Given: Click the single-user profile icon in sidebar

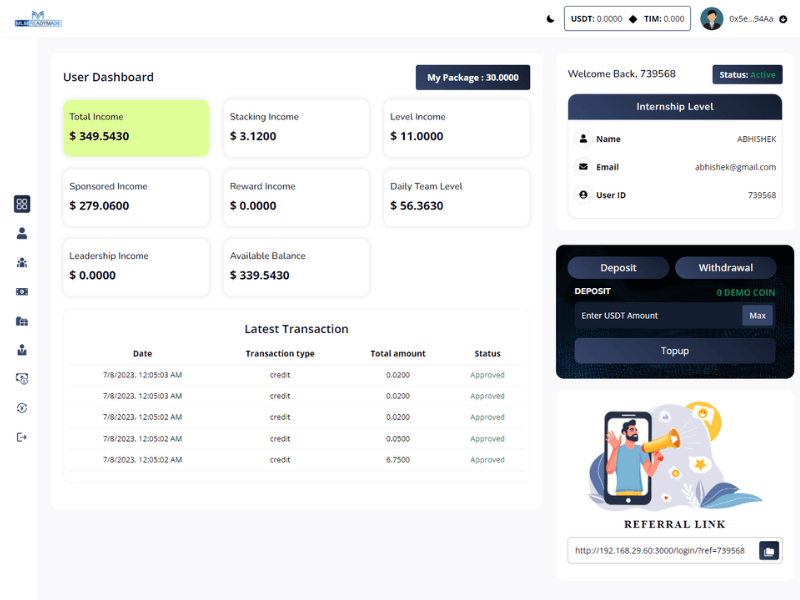Looking at the screenshot, I should click(x=22, y=233).
